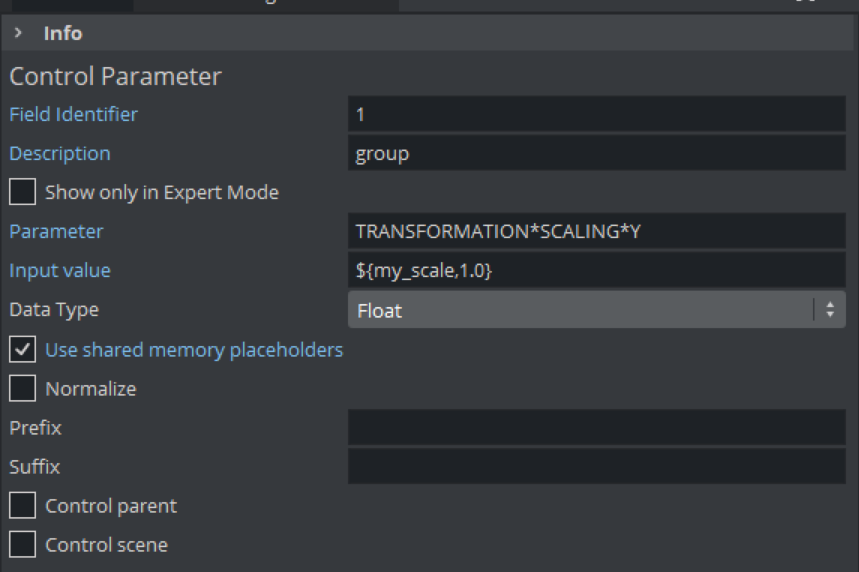This screenshot has height=572, width=859.
Task: Click the Data Type label text
Action: point(54,310)
